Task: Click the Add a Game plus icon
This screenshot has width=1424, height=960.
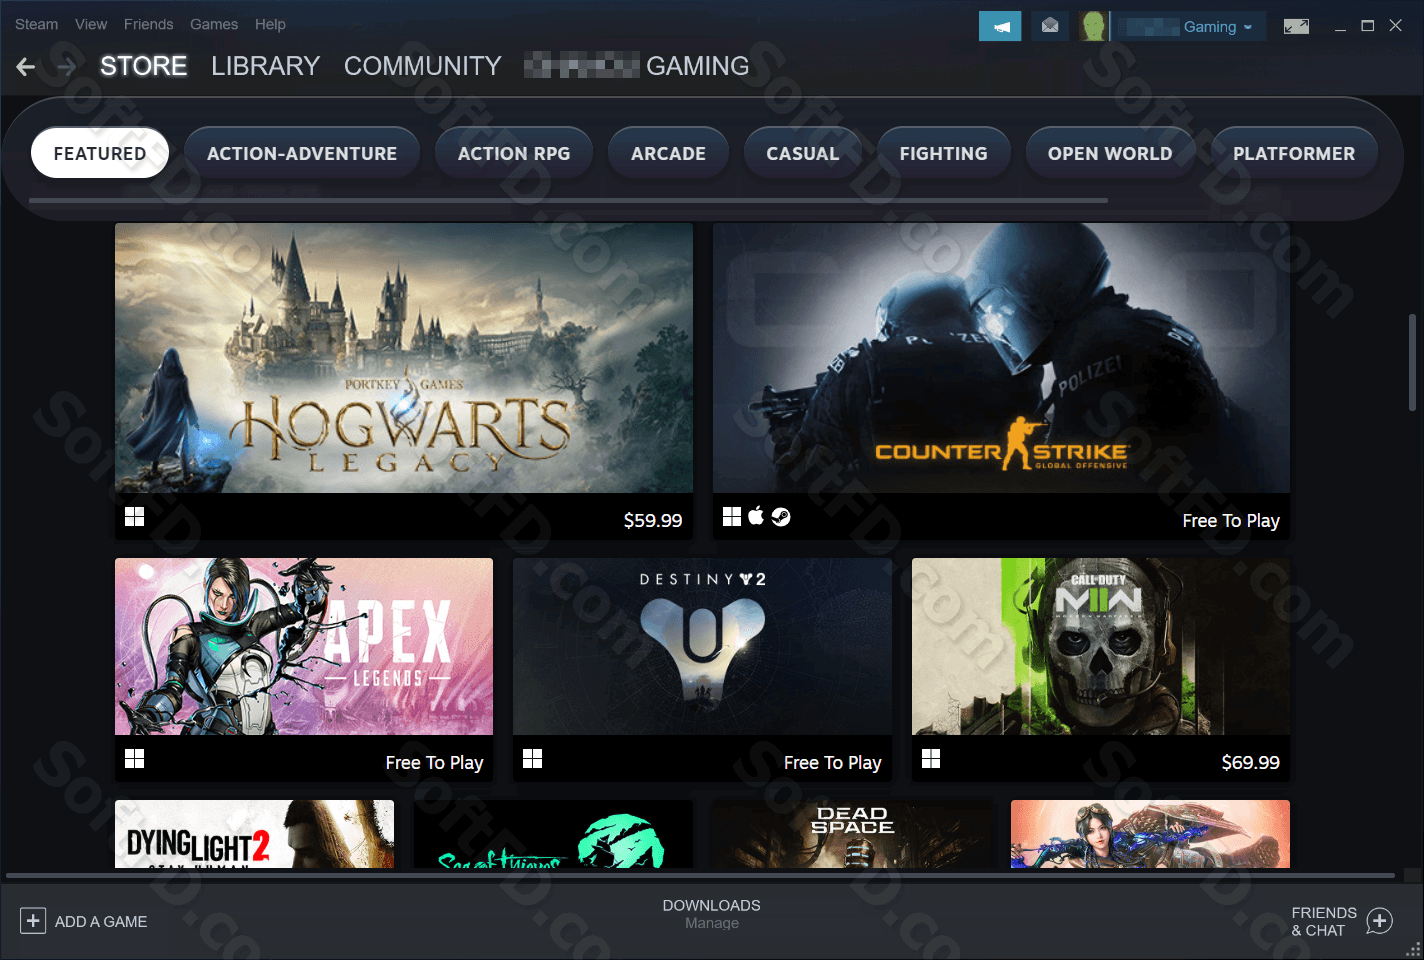Action: tap(33, 921)
